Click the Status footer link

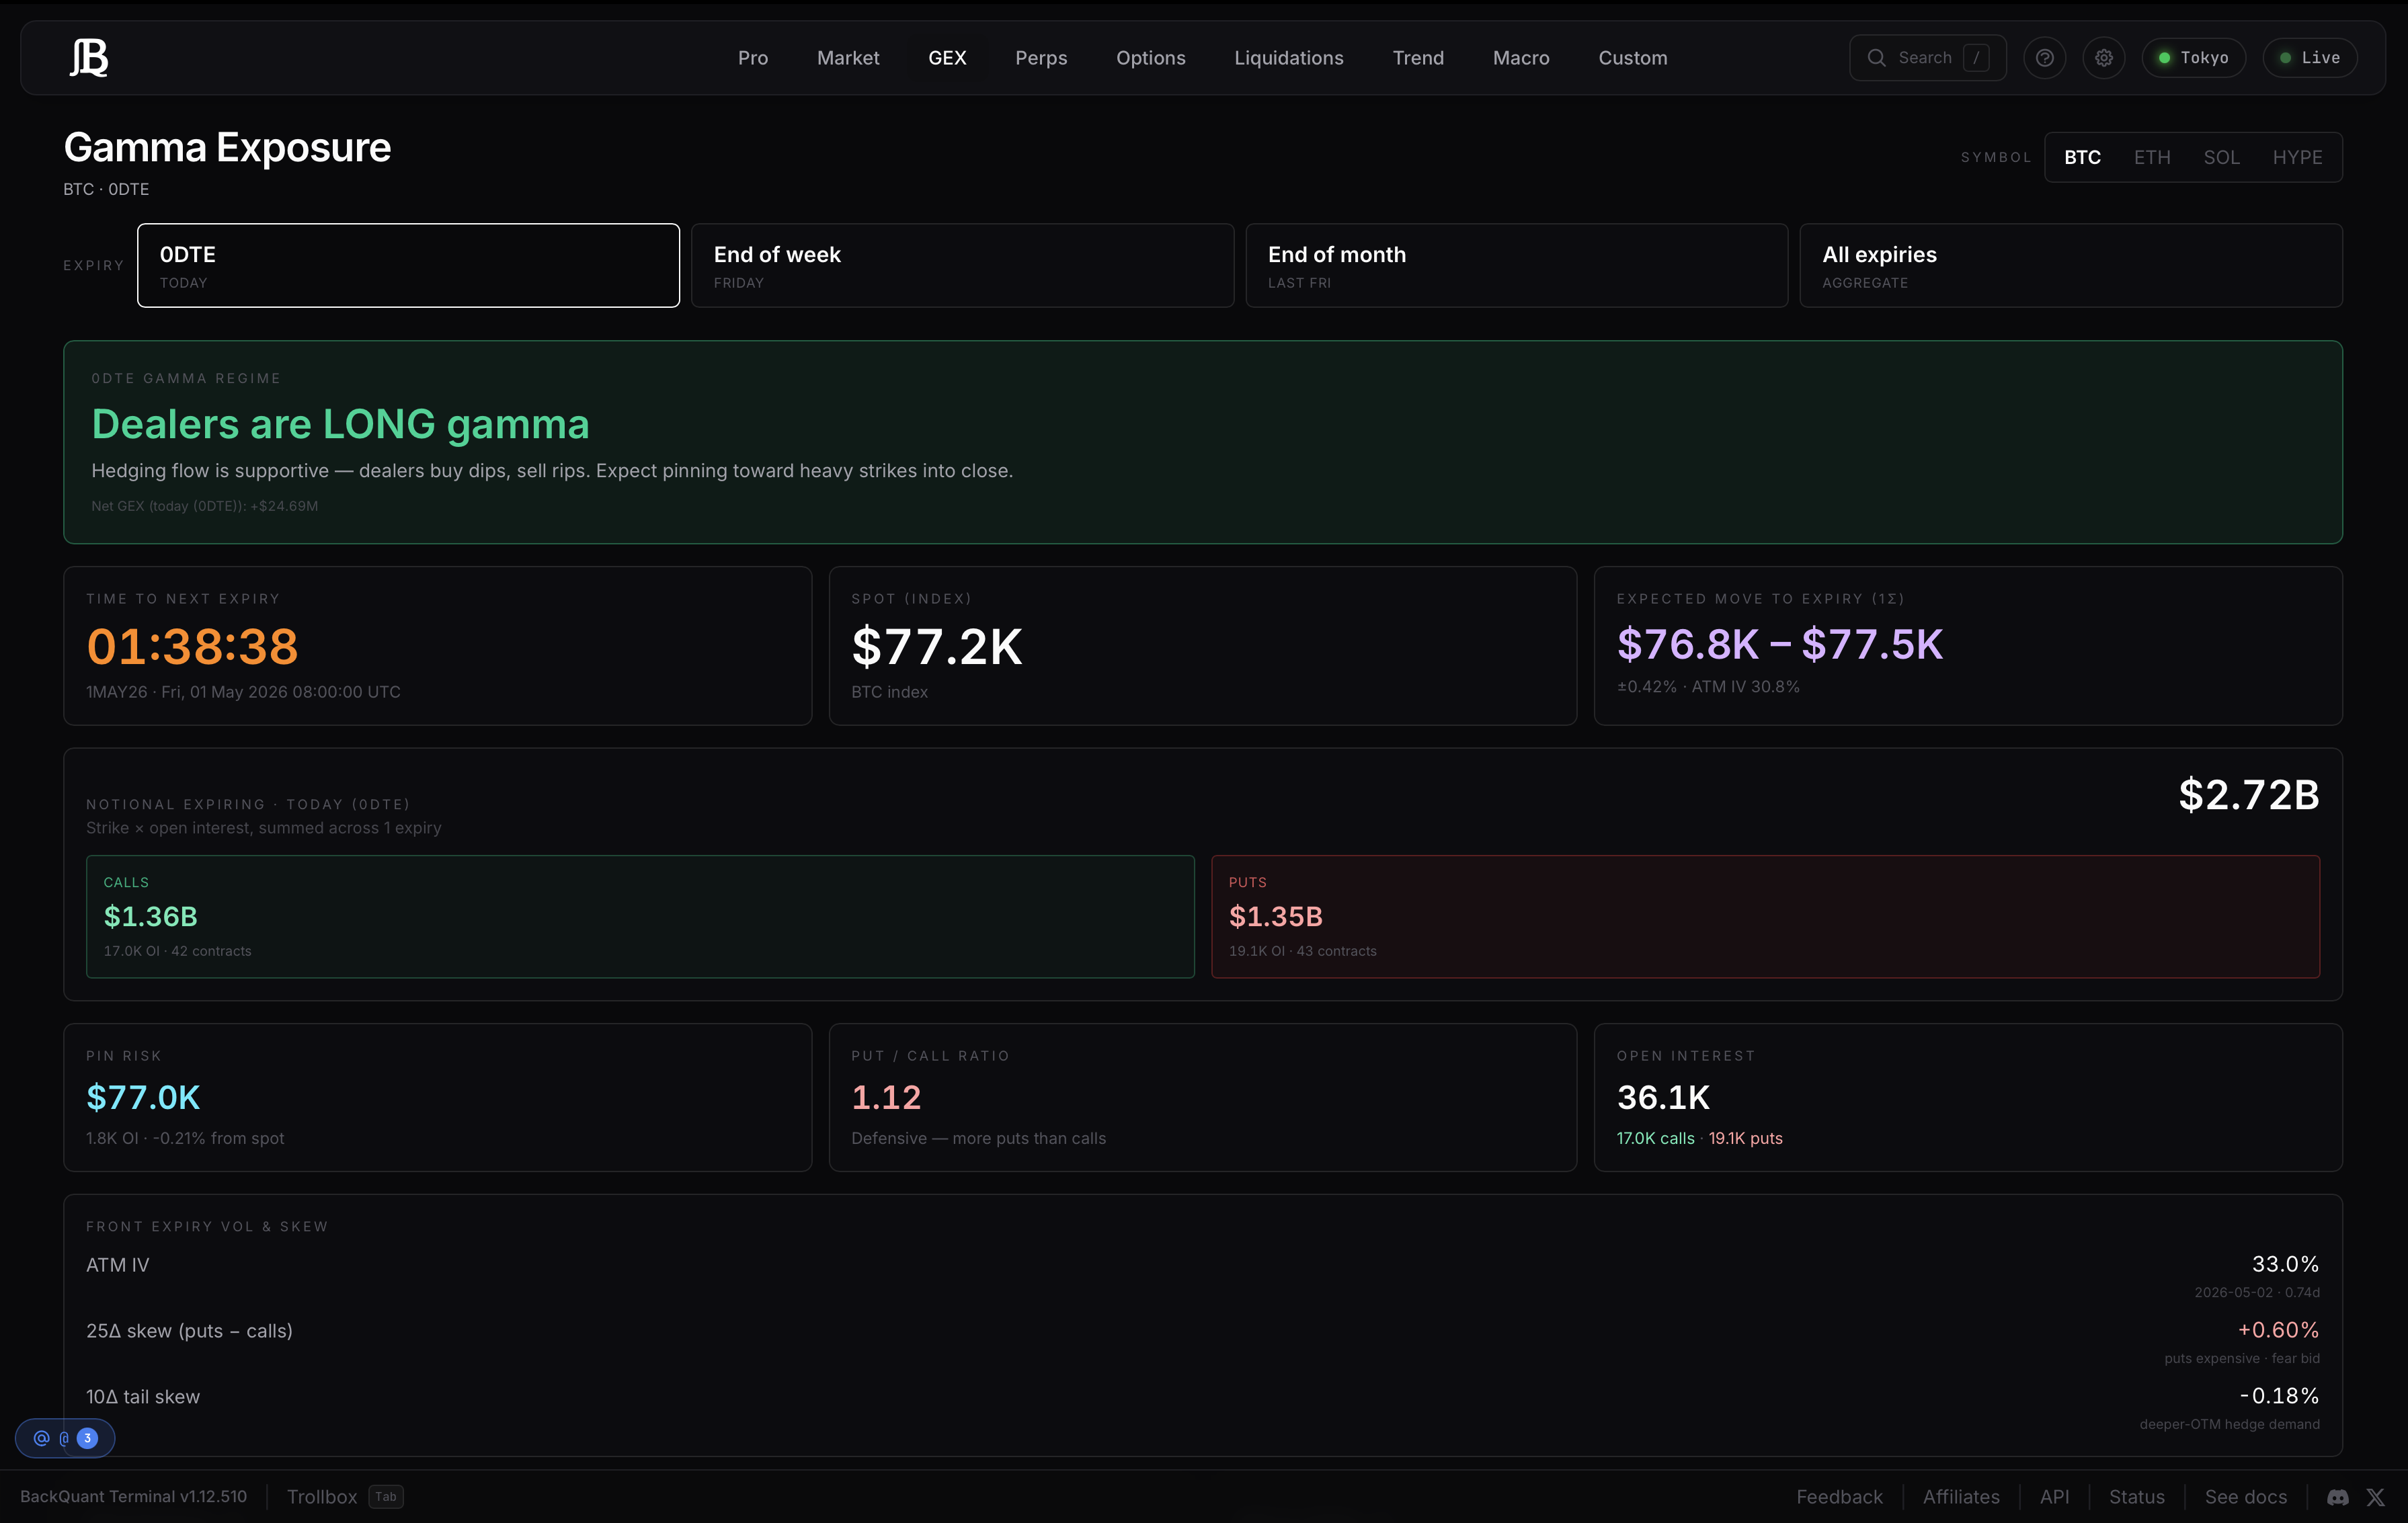pos(2136,1497)
